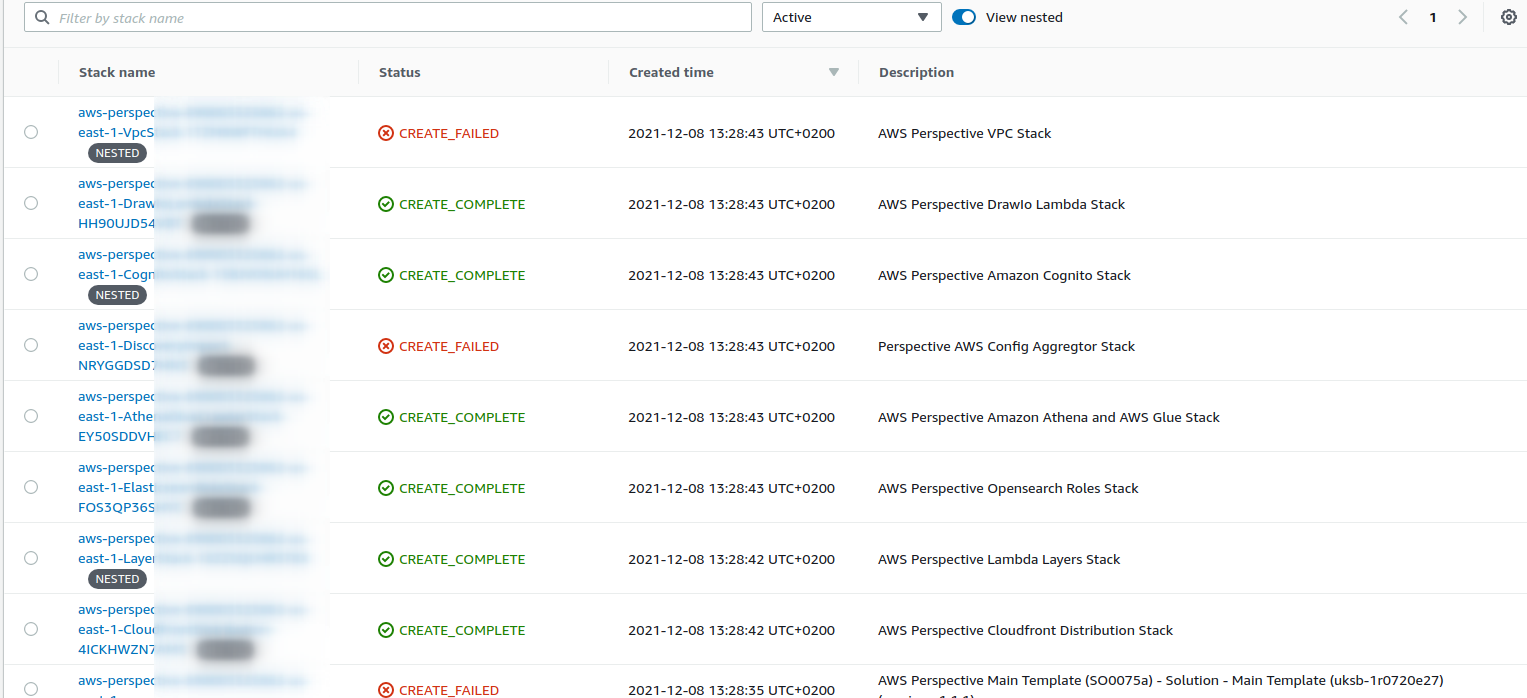
Task: Open the Elastic stack link FOS3QP36S
Action: (193, 488)
